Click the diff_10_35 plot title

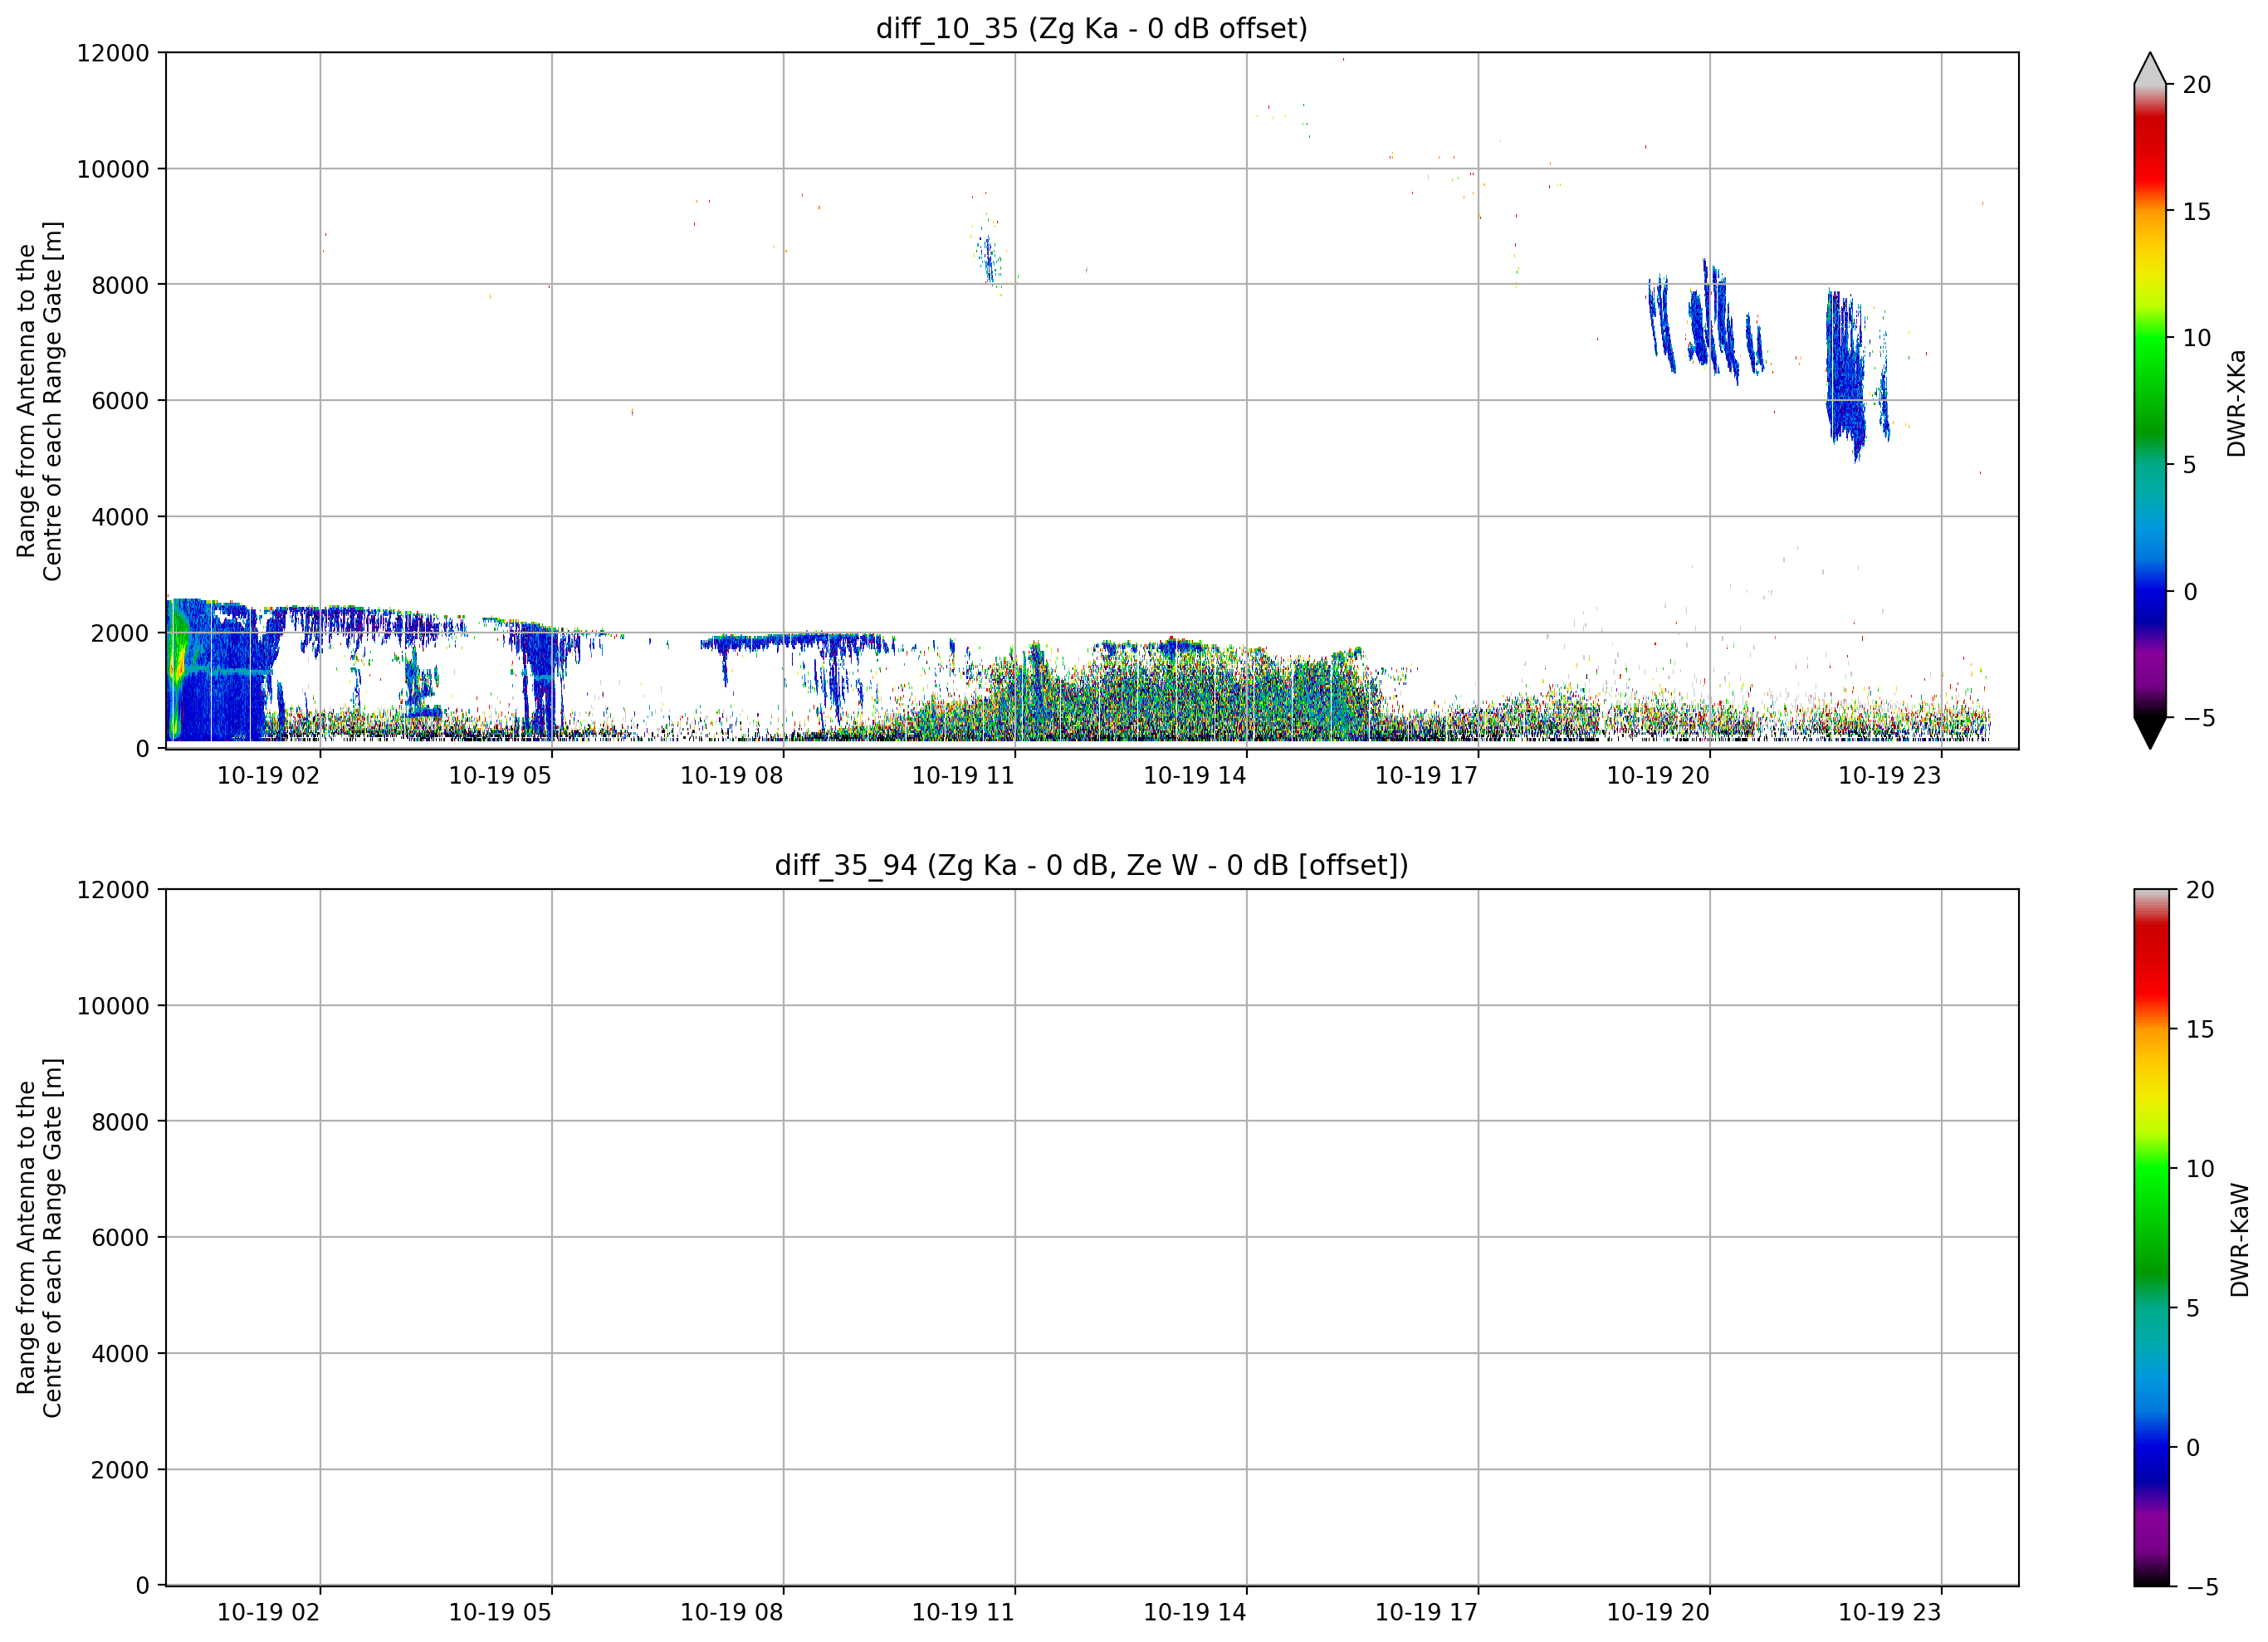[x=1091, y=28]
